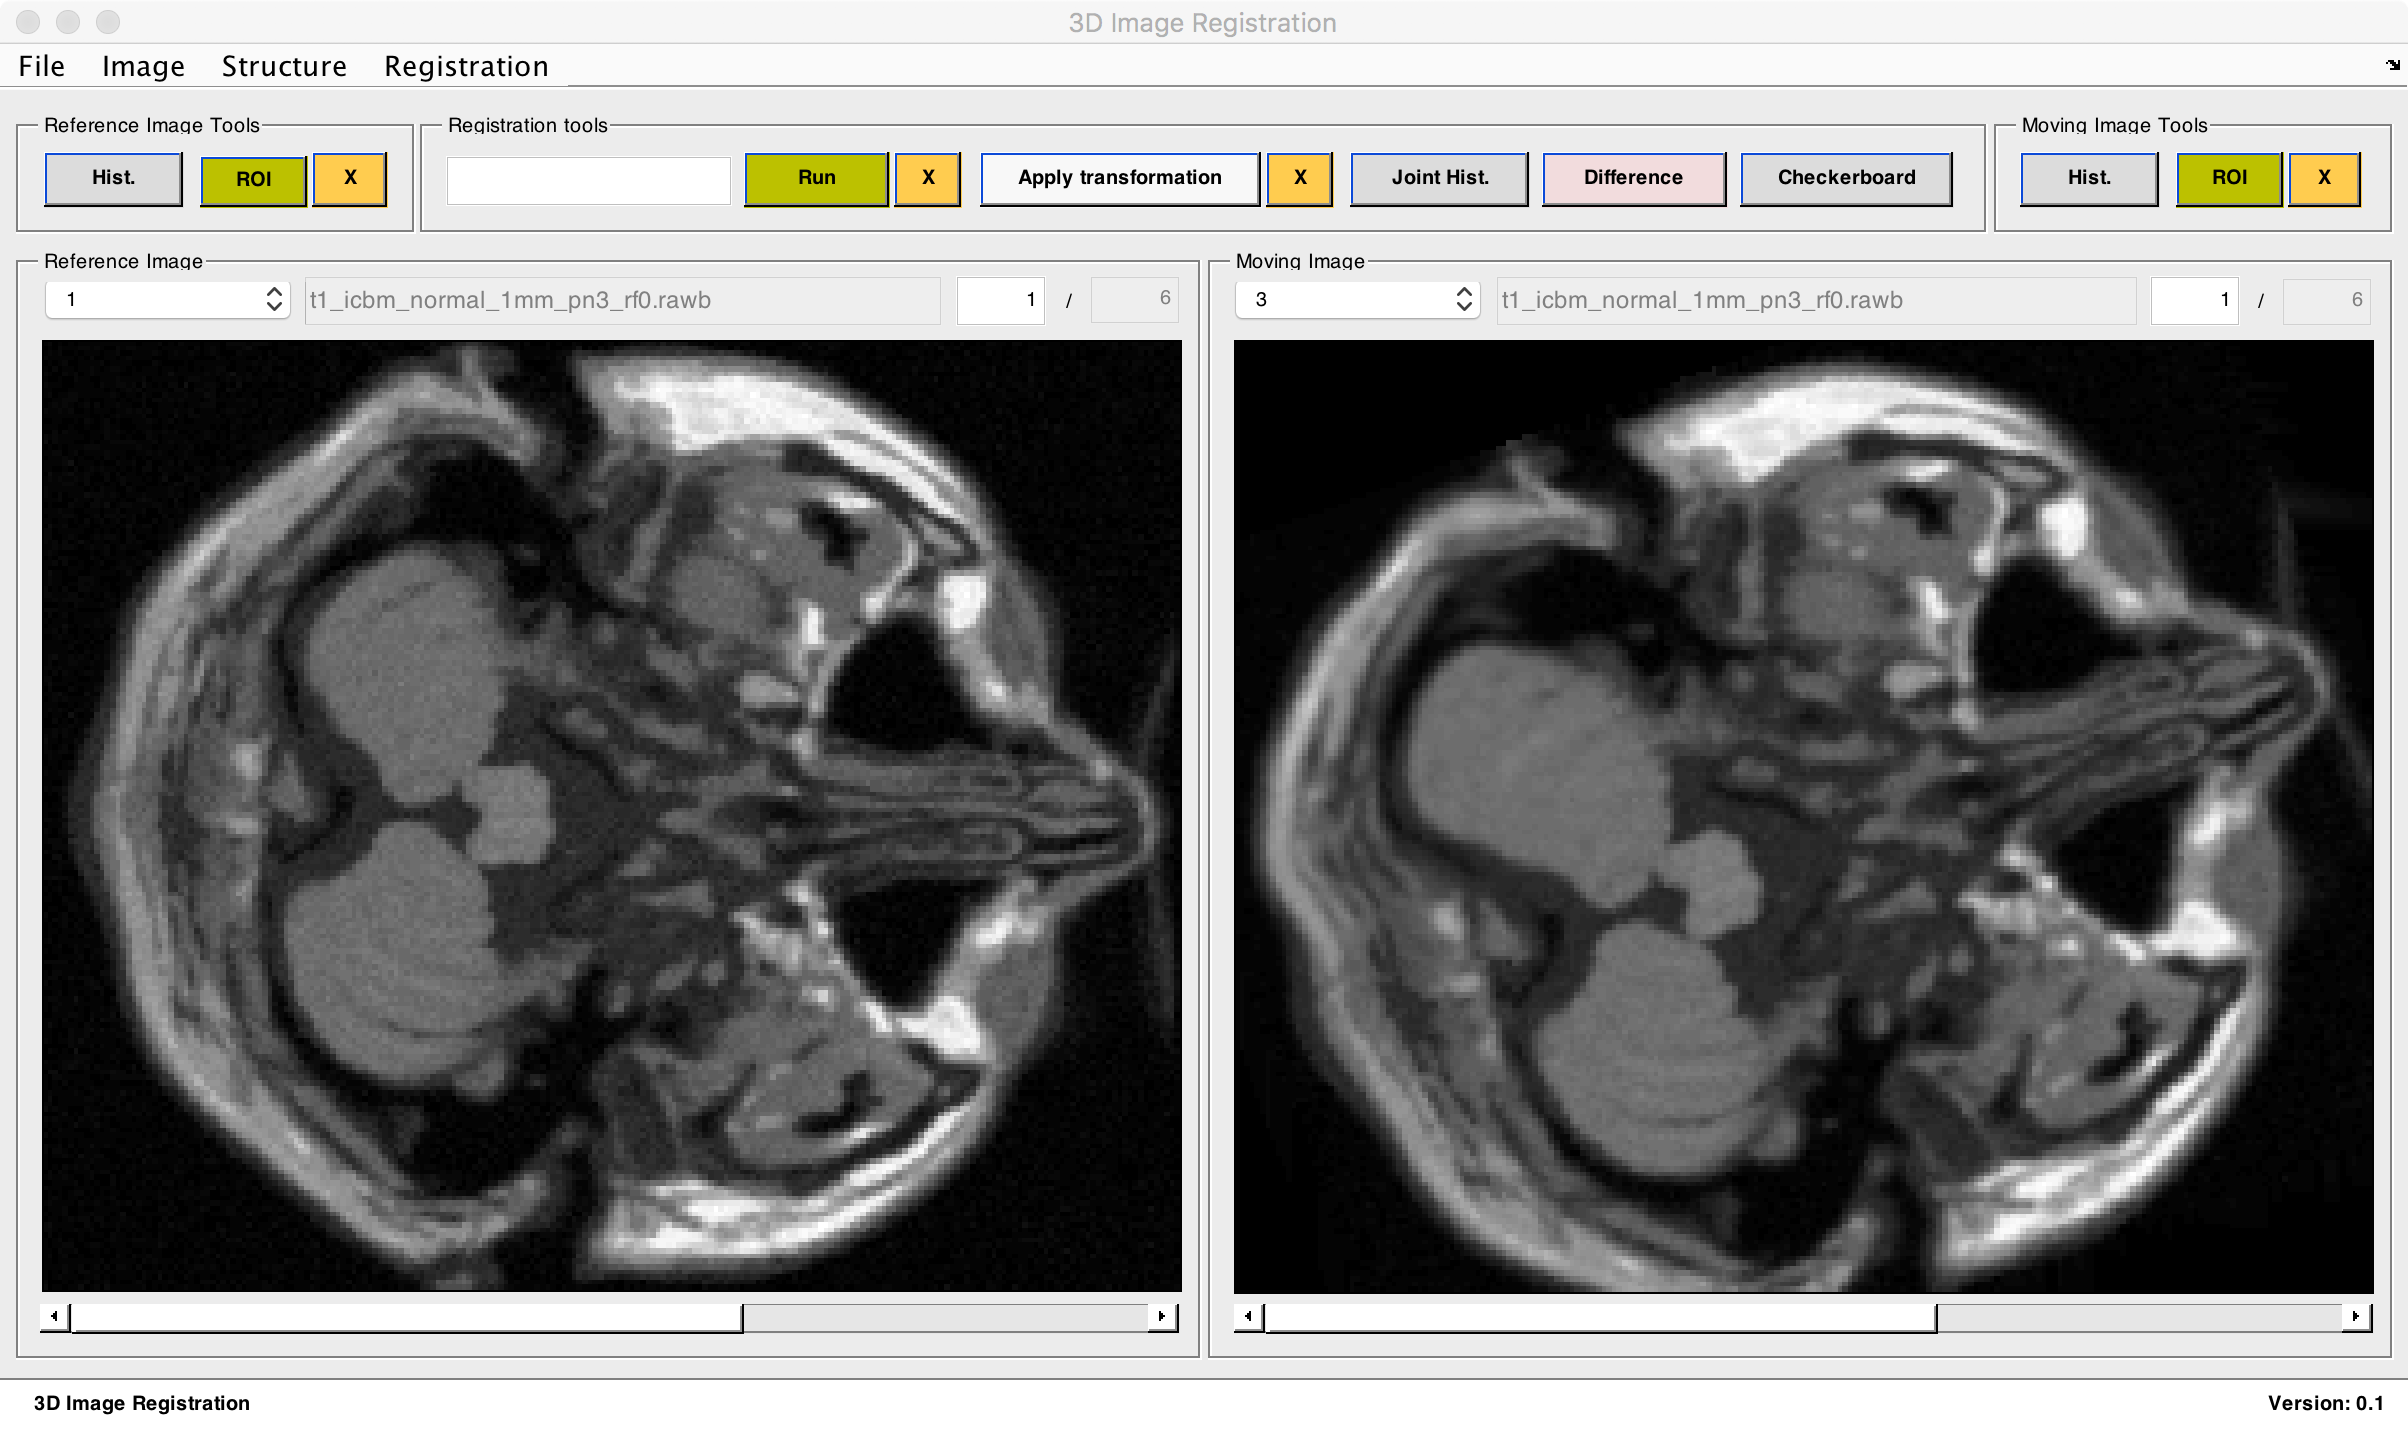This screenshot has height=1430, width=2408.
Task: Click the Moving Image current index field
Action: 2195,300
